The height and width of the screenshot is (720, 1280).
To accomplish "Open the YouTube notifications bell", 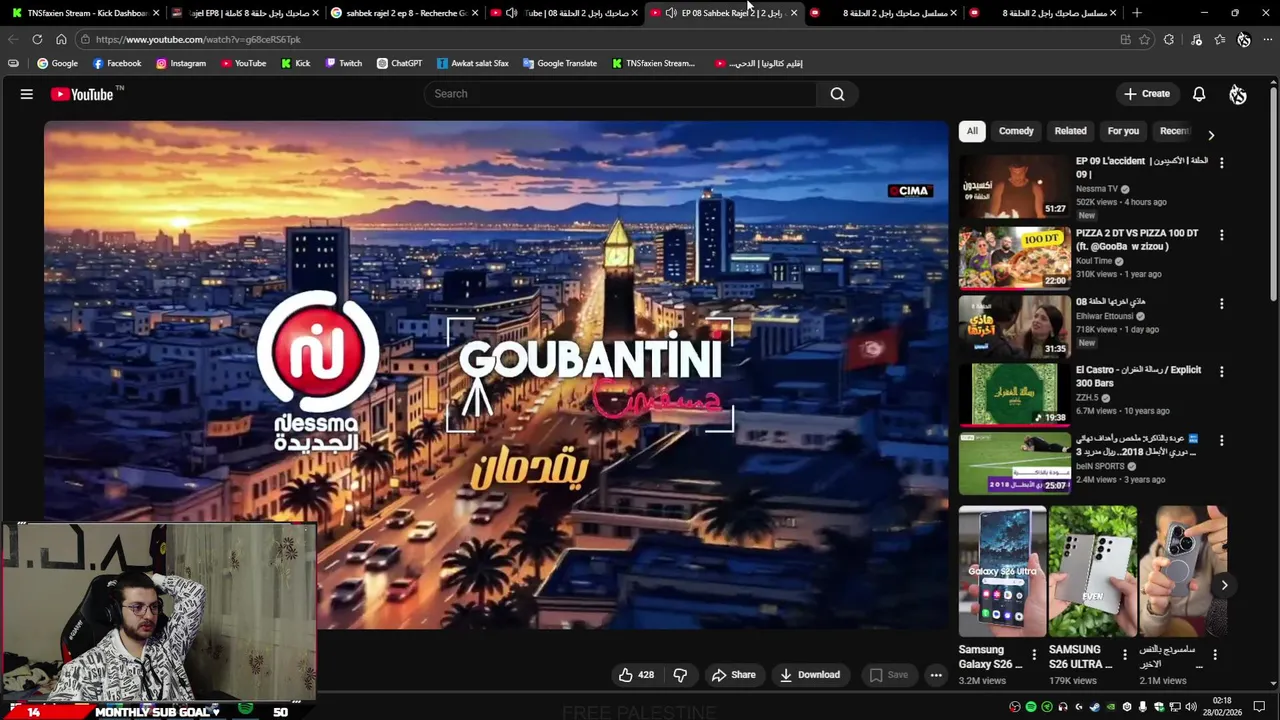I will pos(1199,94).
